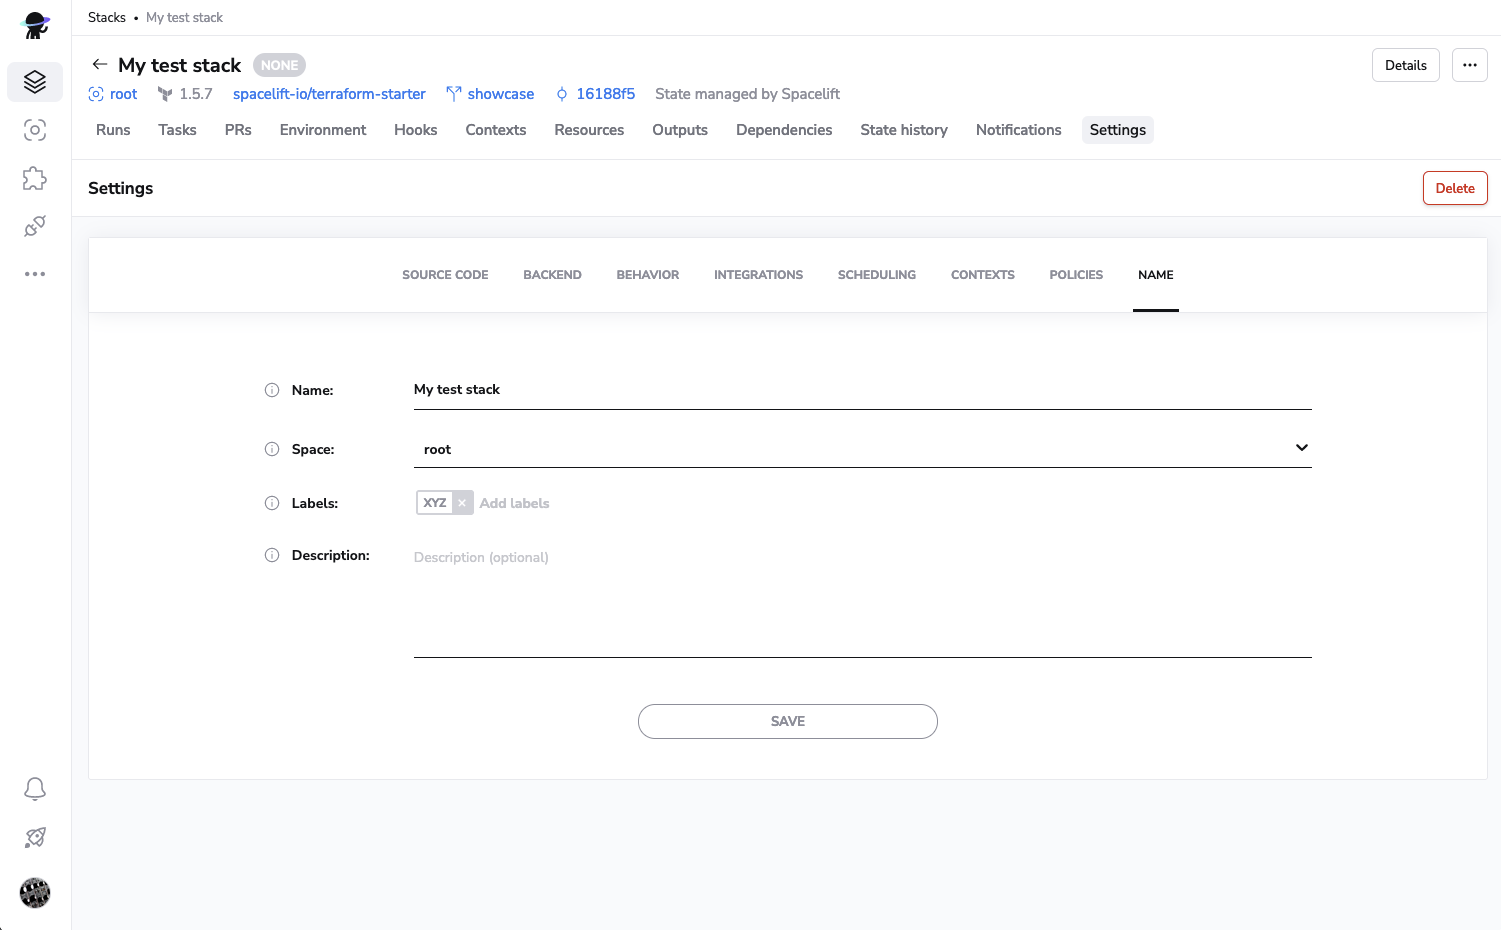This screenshot has width=1501, height=930.
Task: Open the three-dot stack actions menu
Action: point(1470,65)
